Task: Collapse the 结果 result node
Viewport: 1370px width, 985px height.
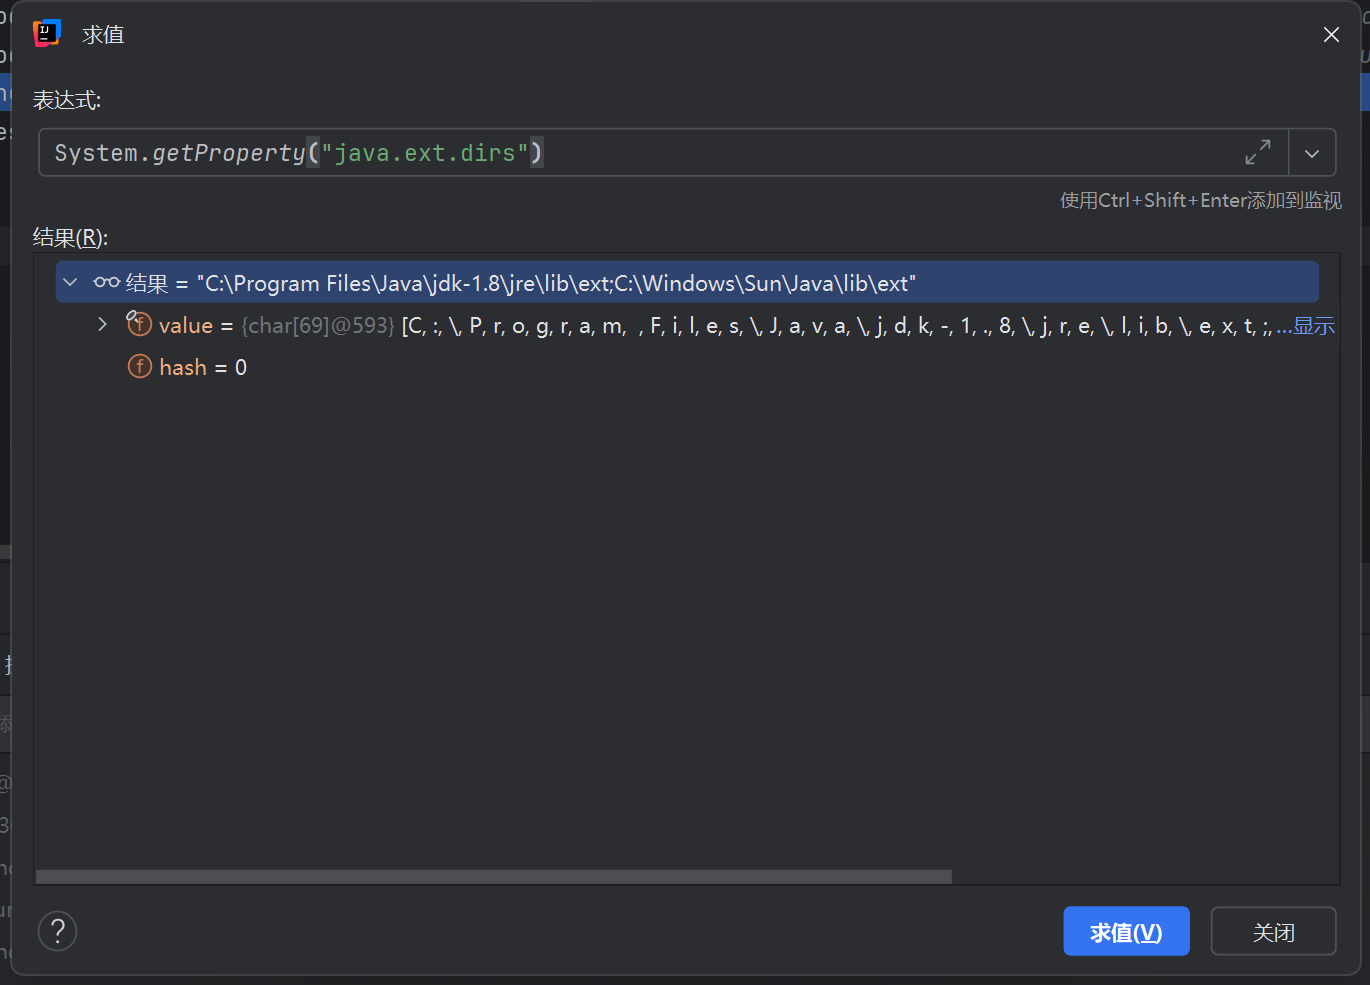Action: pos(69,282)
